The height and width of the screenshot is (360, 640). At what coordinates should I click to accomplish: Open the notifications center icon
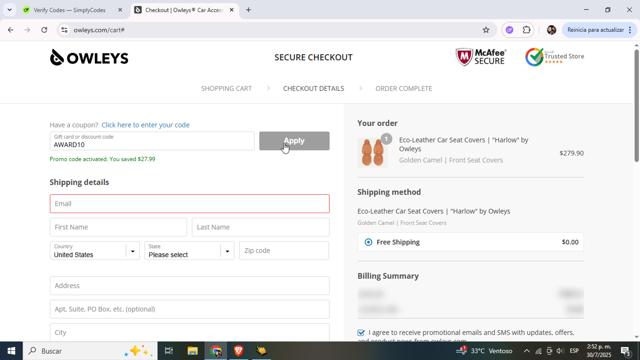pos(625,351)
